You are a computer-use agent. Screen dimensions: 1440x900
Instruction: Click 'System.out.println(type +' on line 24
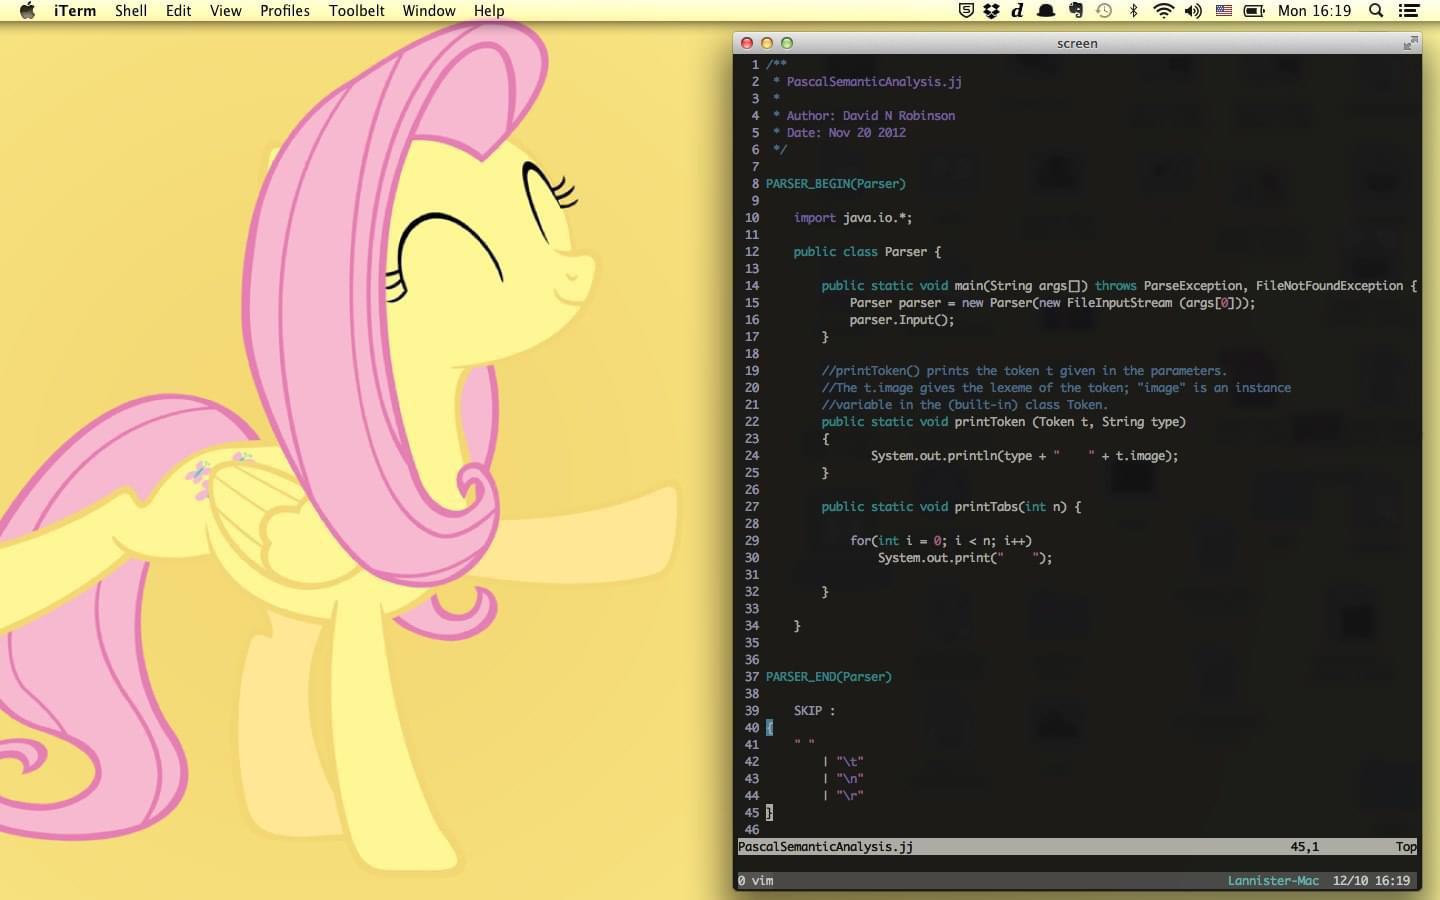(958, 456)
